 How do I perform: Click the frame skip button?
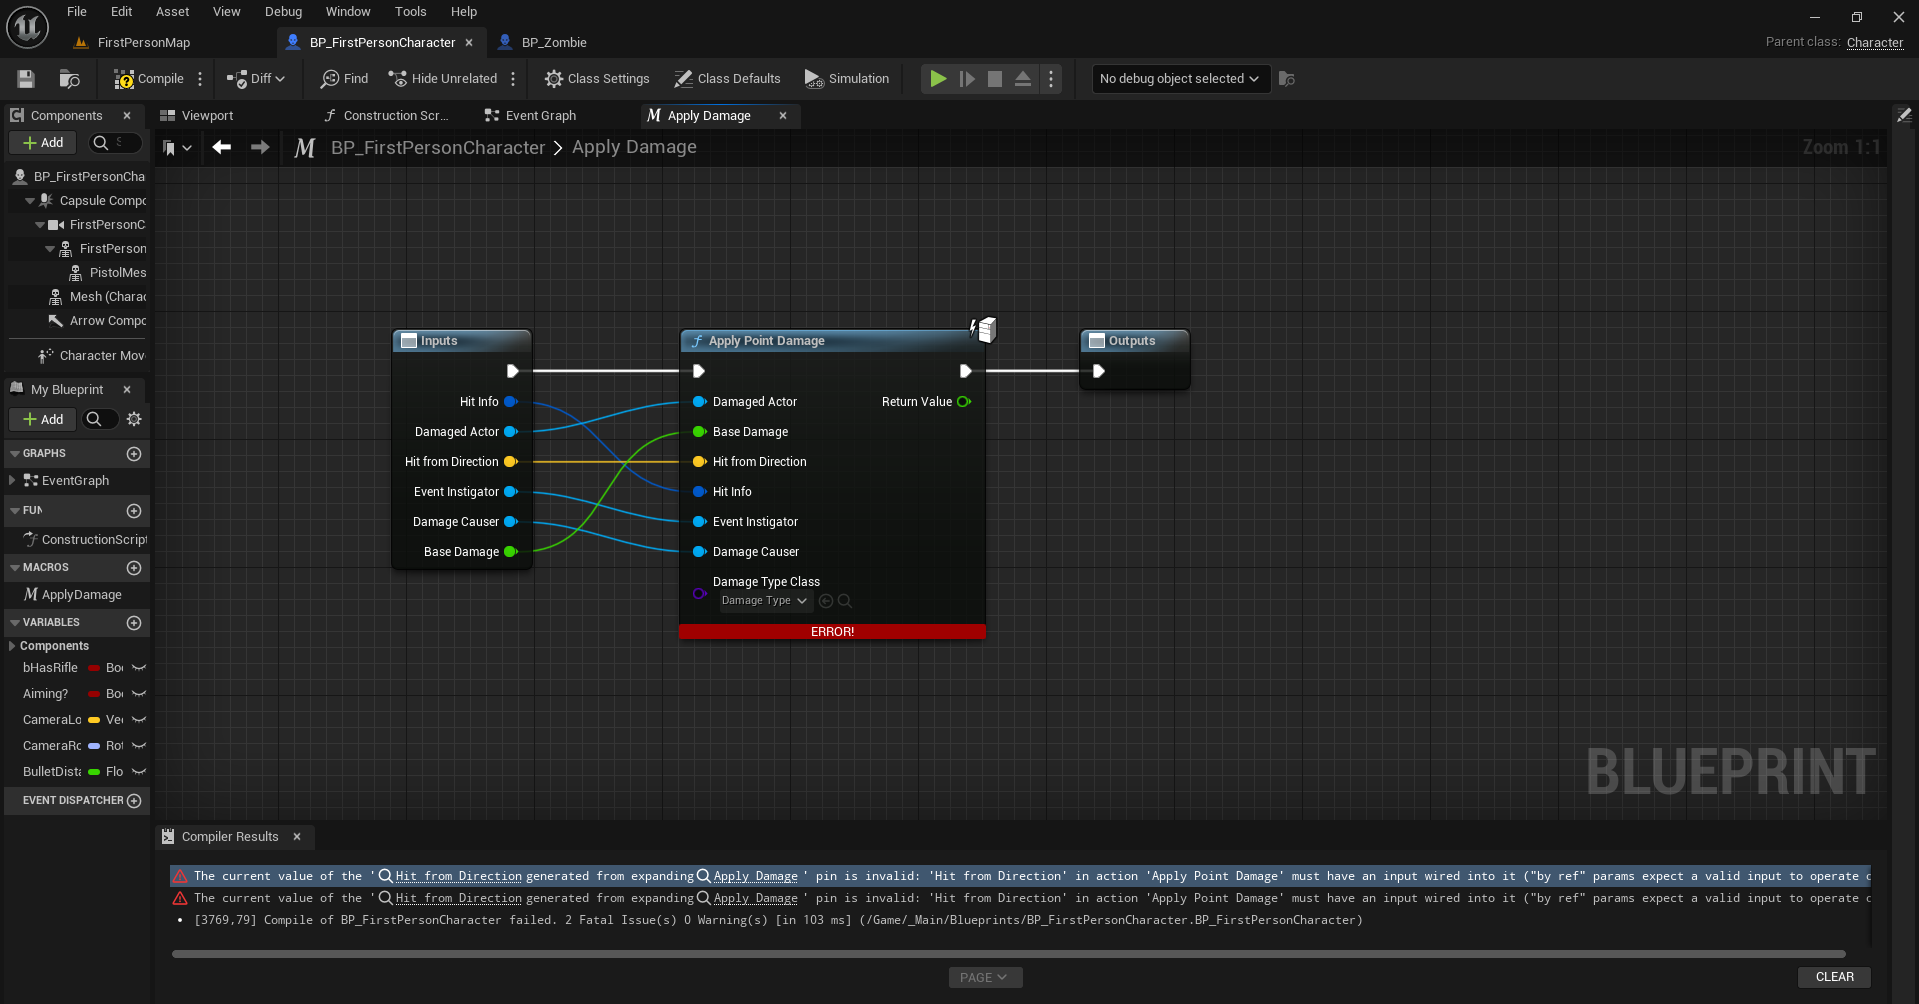[967, 79]
